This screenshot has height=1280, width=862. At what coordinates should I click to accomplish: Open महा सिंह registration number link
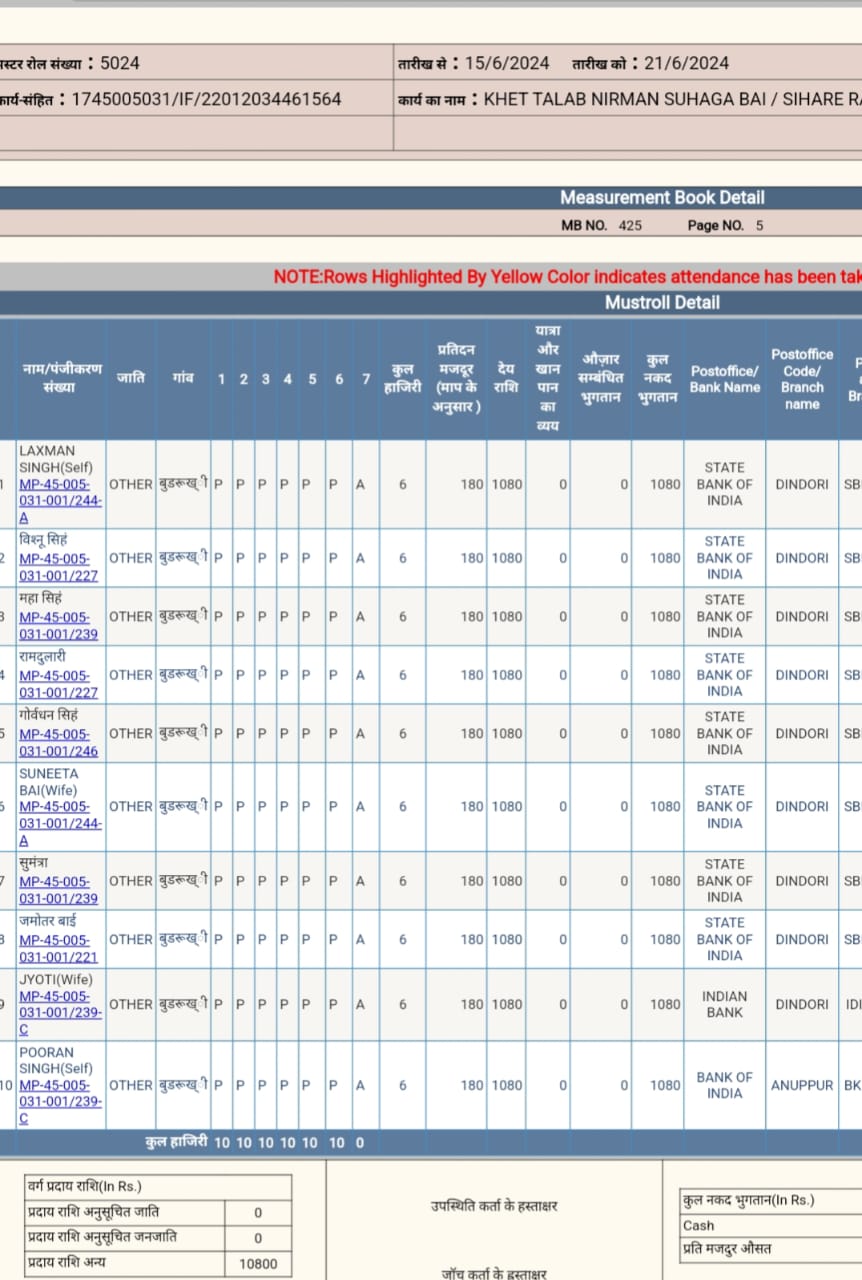point(59,625)
